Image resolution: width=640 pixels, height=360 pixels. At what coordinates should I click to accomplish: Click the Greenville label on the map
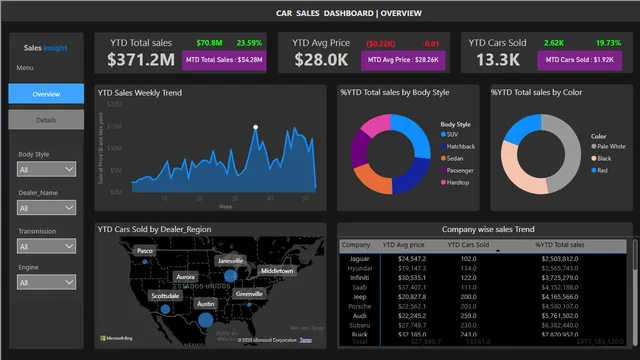(249, 293)
